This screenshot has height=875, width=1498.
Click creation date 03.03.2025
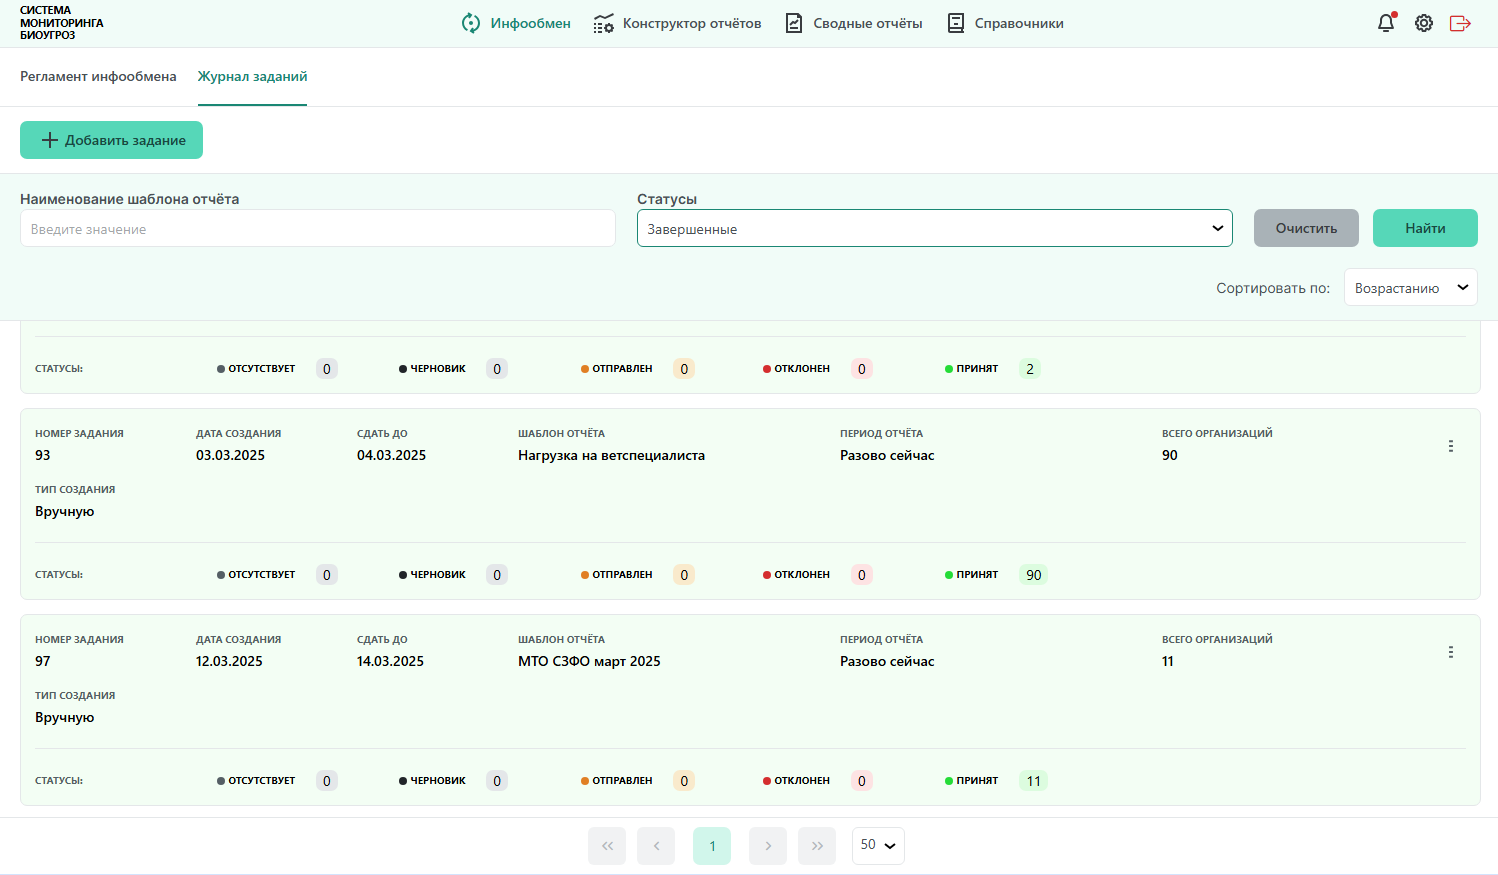[230, 456]
